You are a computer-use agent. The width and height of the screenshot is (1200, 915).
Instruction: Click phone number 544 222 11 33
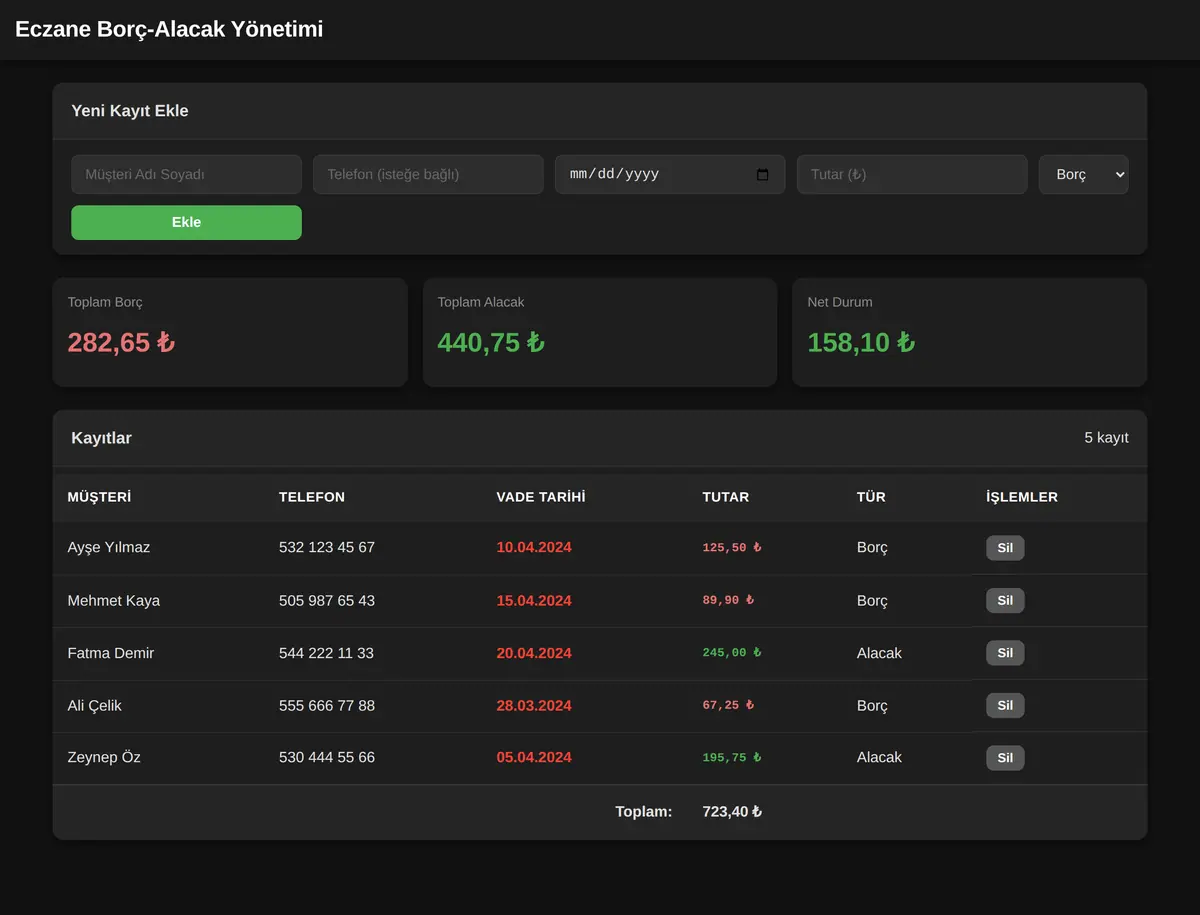(326, 653)
